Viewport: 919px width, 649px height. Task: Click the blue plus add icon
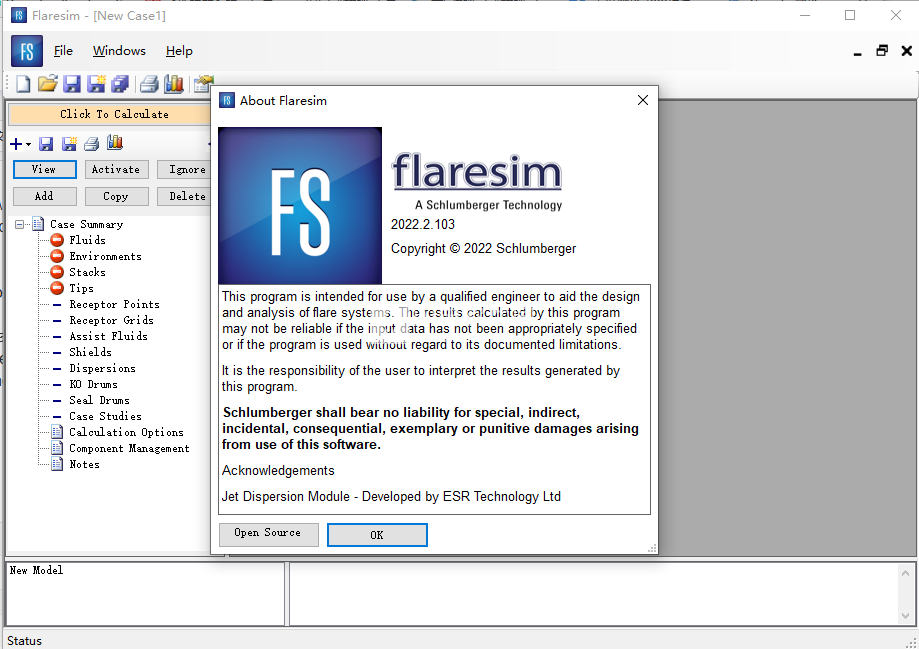[16, 144]
